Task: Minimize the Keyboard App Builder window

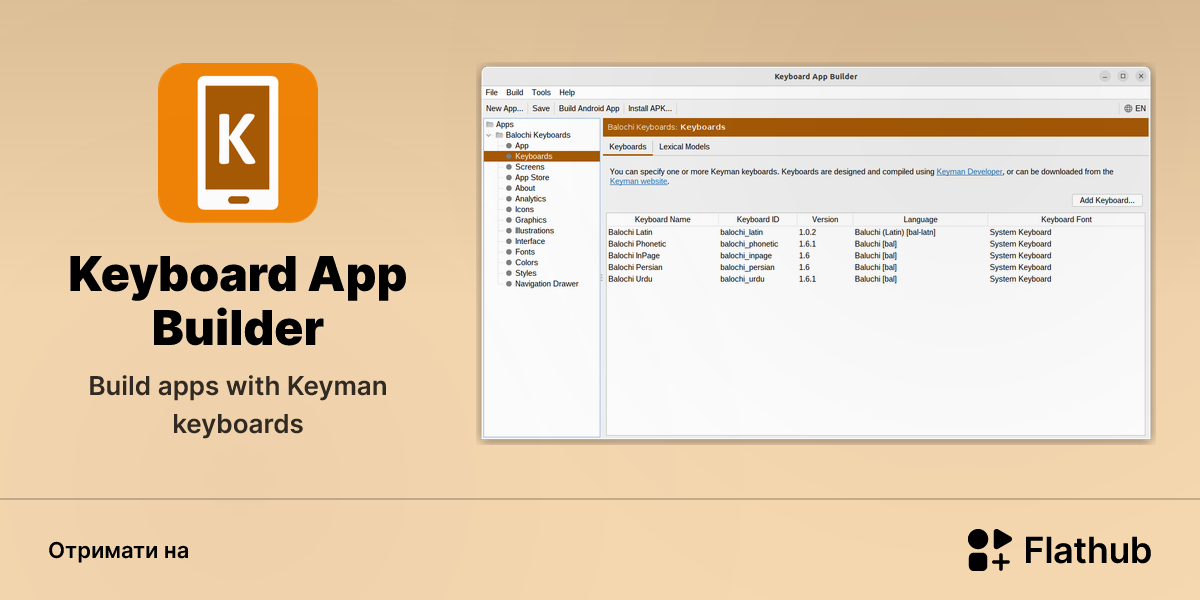Action: (1105, 76)
